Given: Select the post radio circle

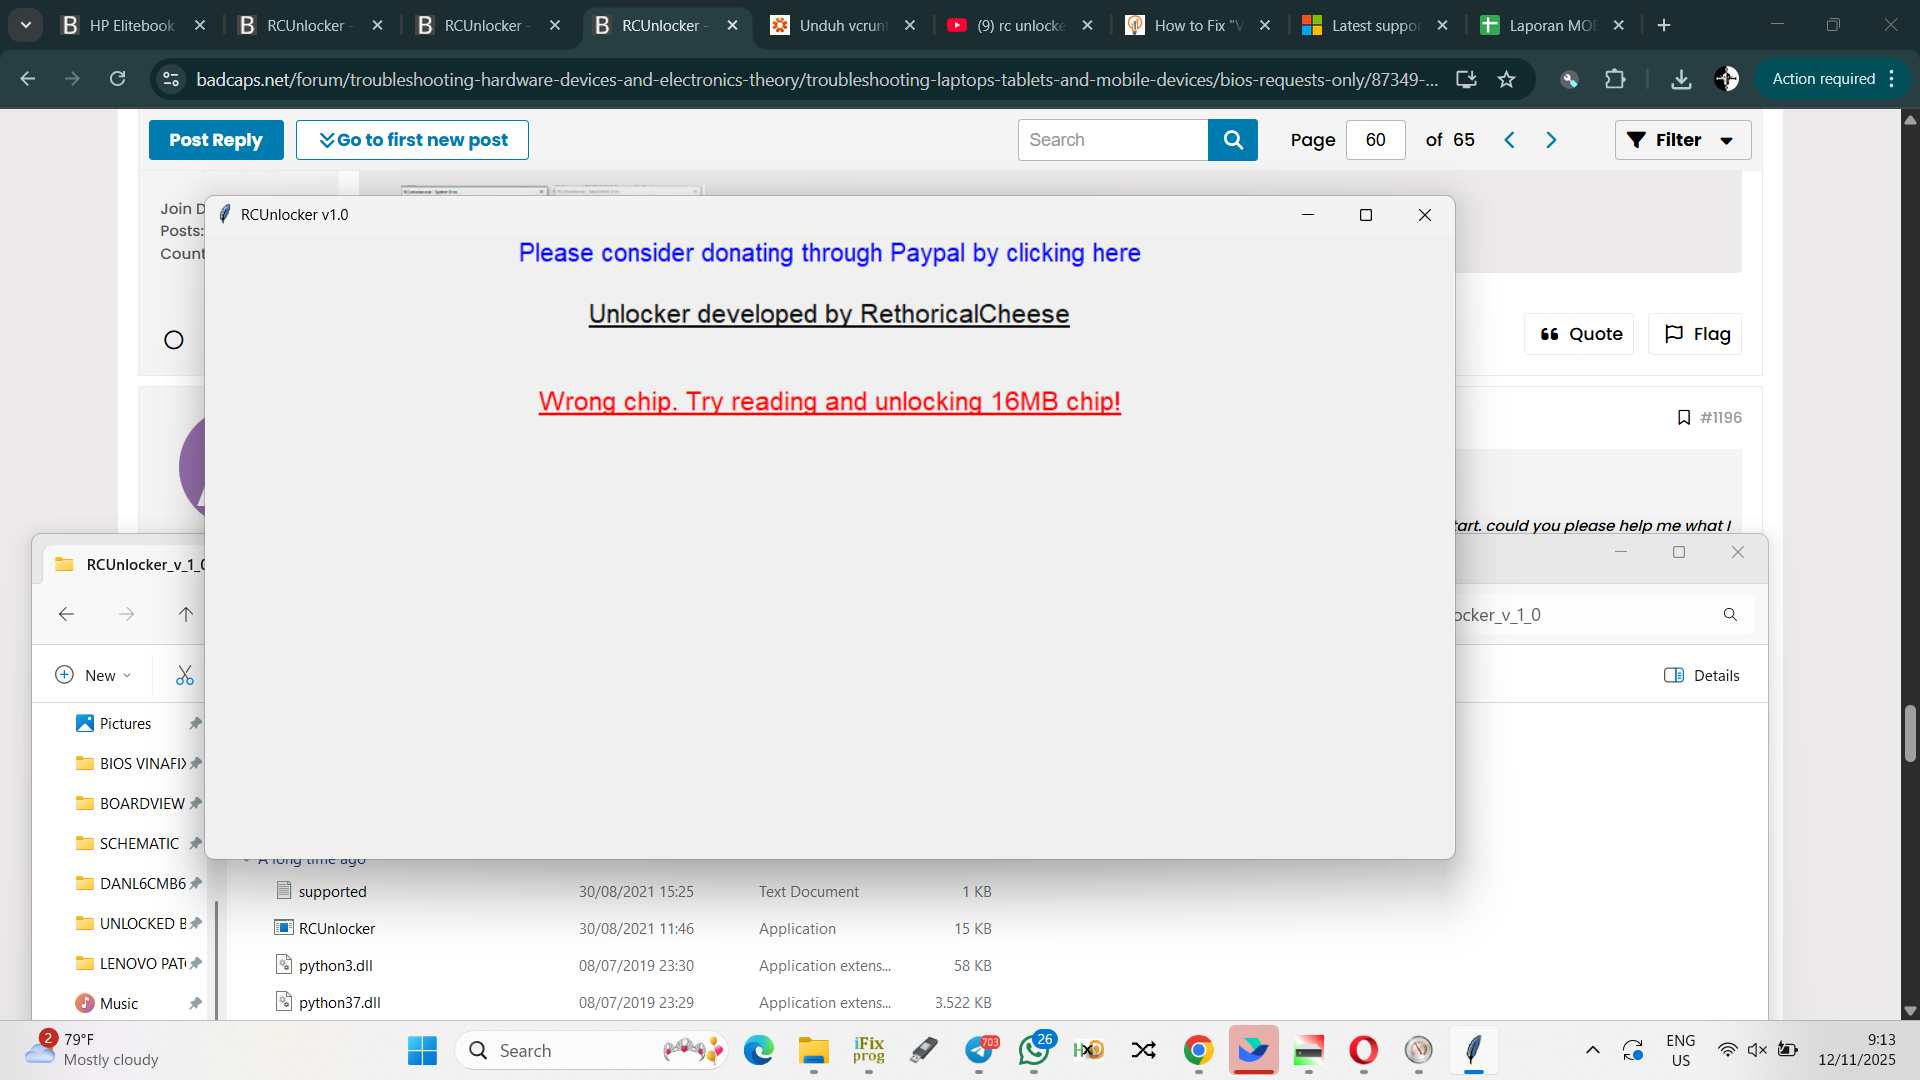Looking at the screenshot, I should (x=174, y=340).
